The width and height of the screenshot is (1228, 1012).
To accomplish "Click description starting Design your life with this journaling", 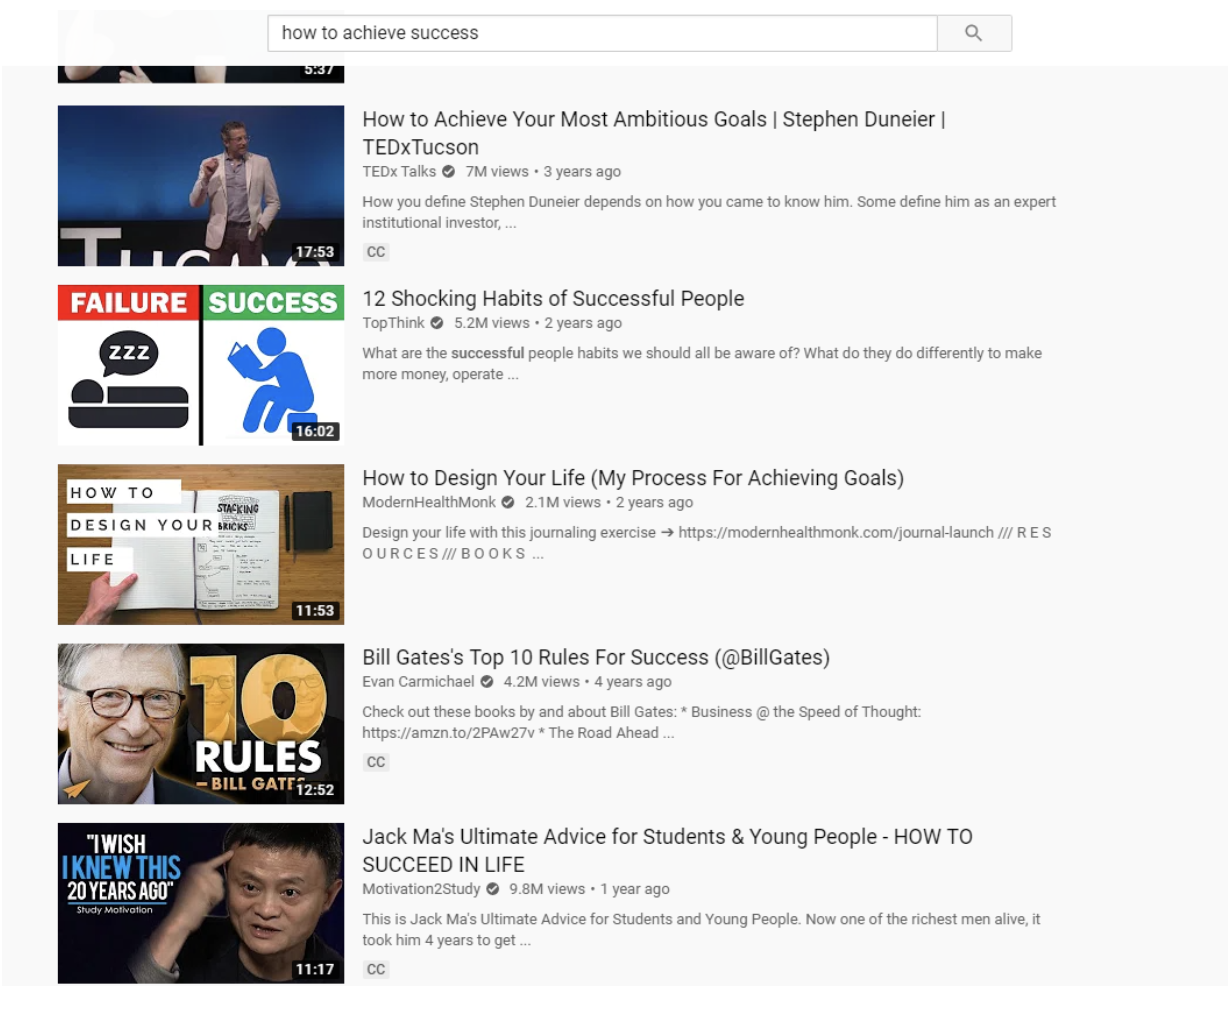I will [x=707, y=543].
